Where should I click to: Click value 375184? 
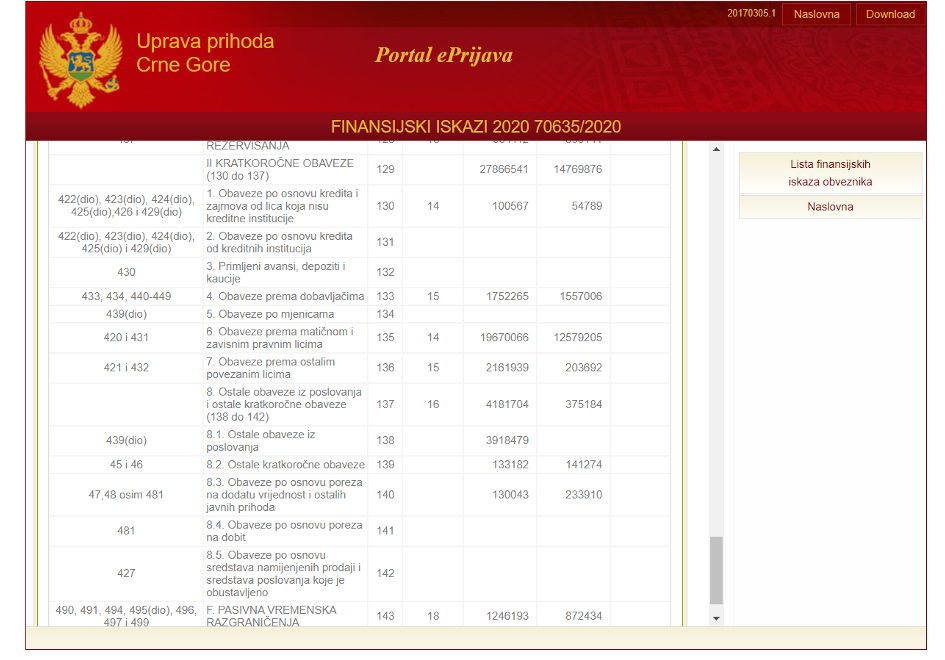[x=583, y=404]
